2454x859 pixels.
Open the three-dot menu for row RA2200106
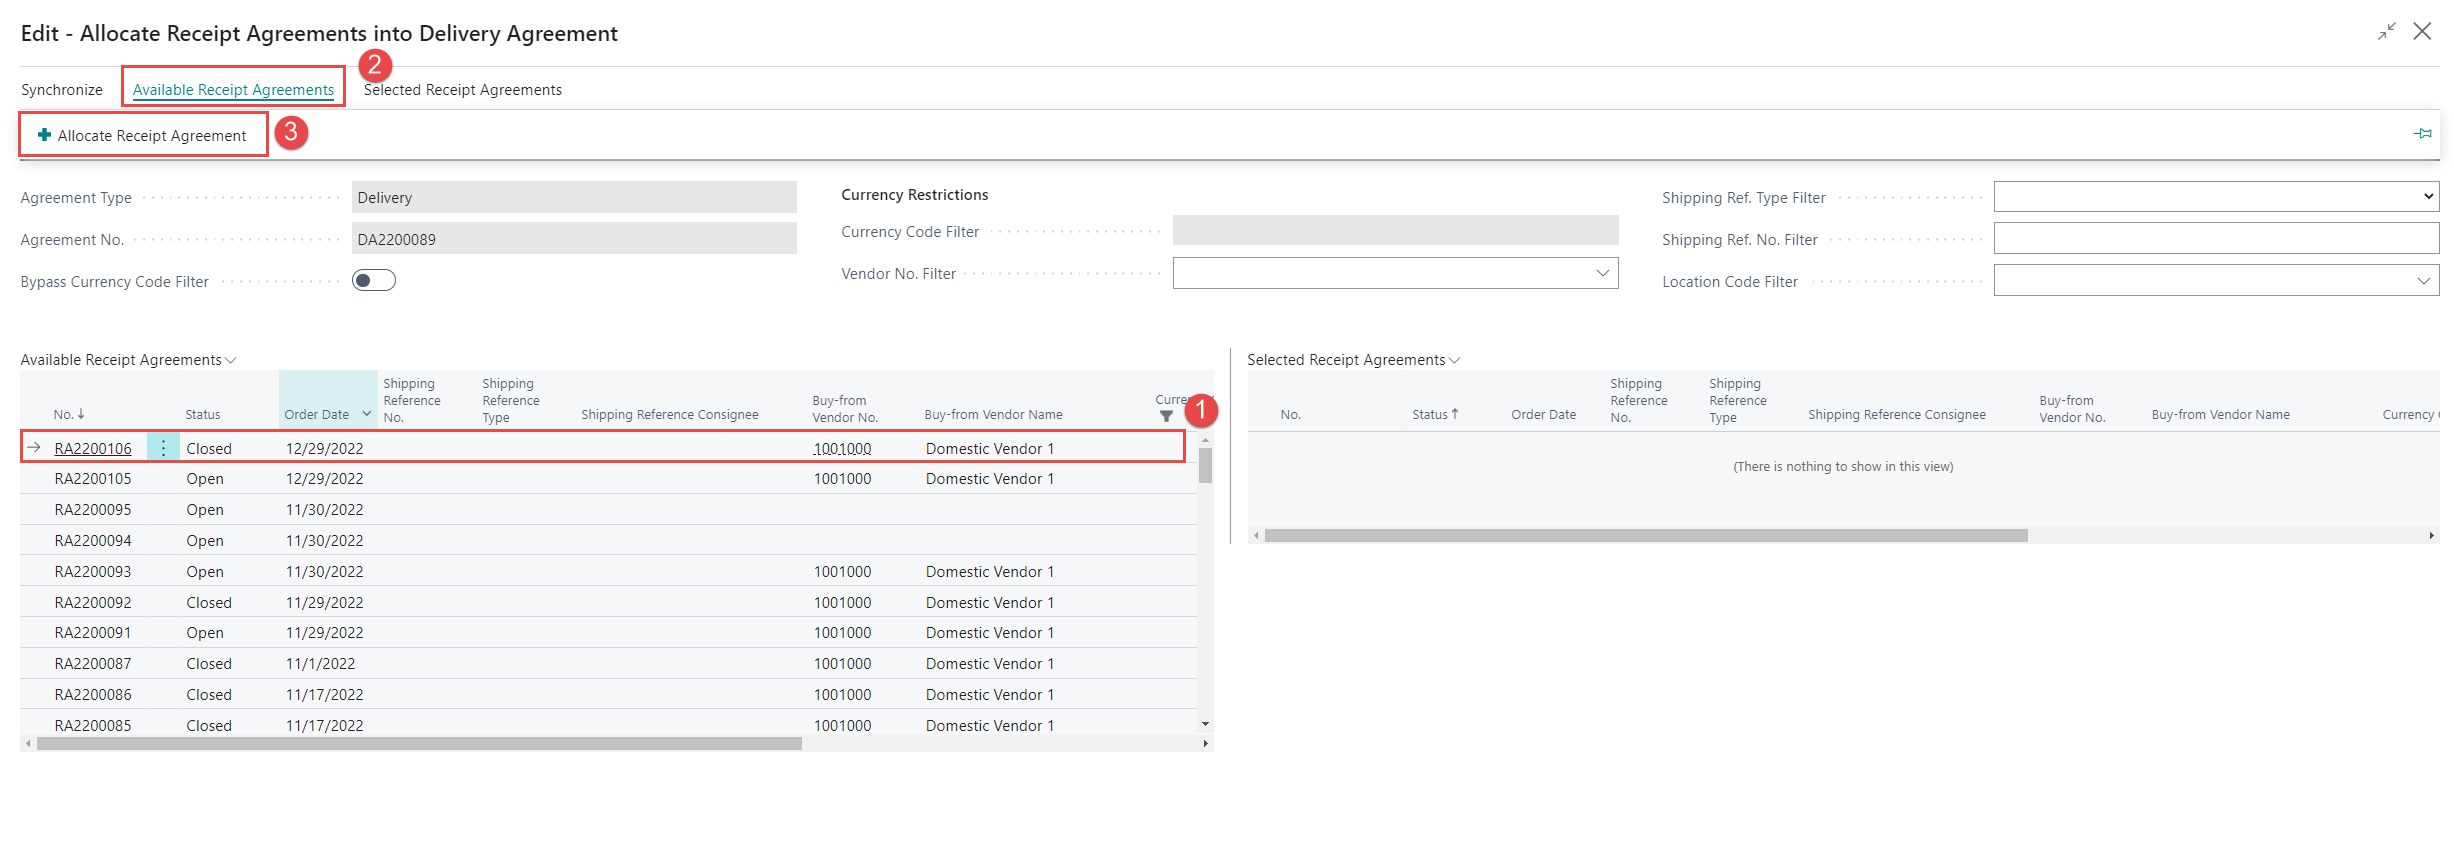(x=163, y=448)
